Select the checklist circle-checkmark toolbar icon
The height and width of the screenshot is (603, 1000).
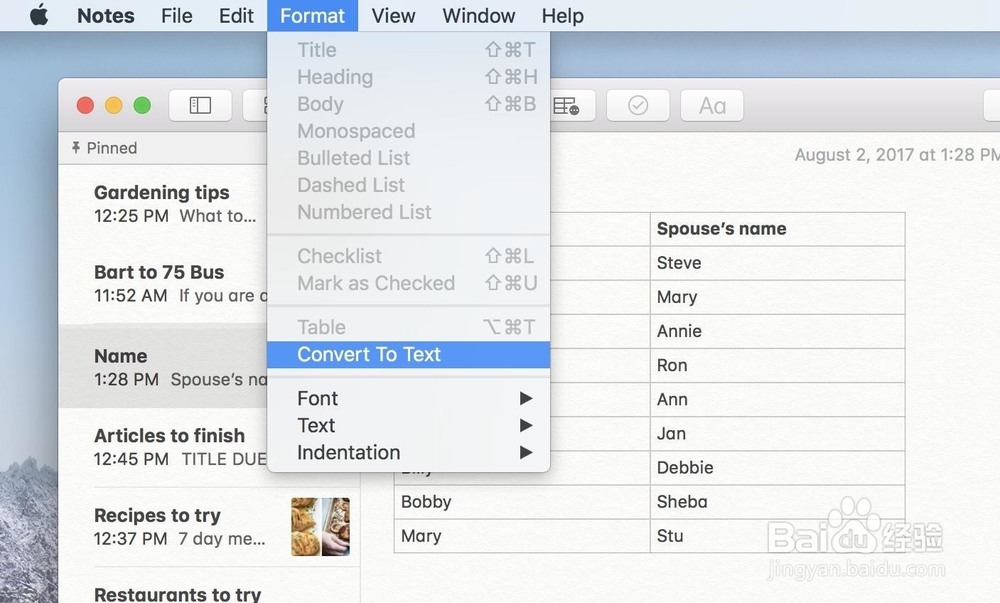click(637, 105)
